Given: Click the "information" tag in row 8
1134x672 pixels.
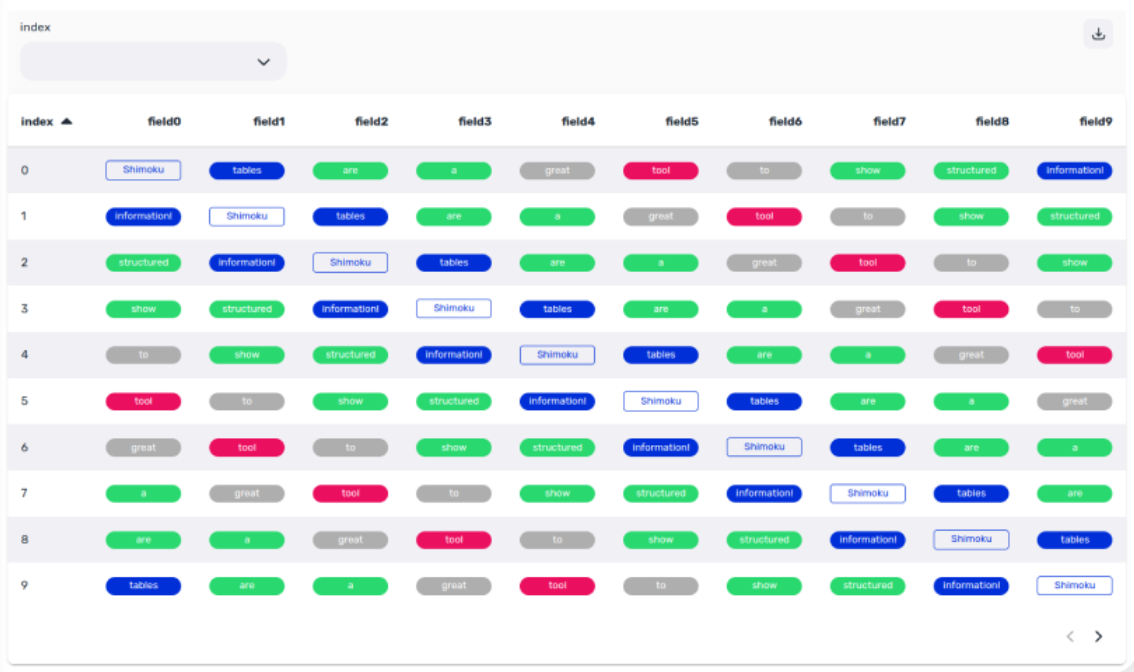Looking at the screenshot, I should pos(868,540).
